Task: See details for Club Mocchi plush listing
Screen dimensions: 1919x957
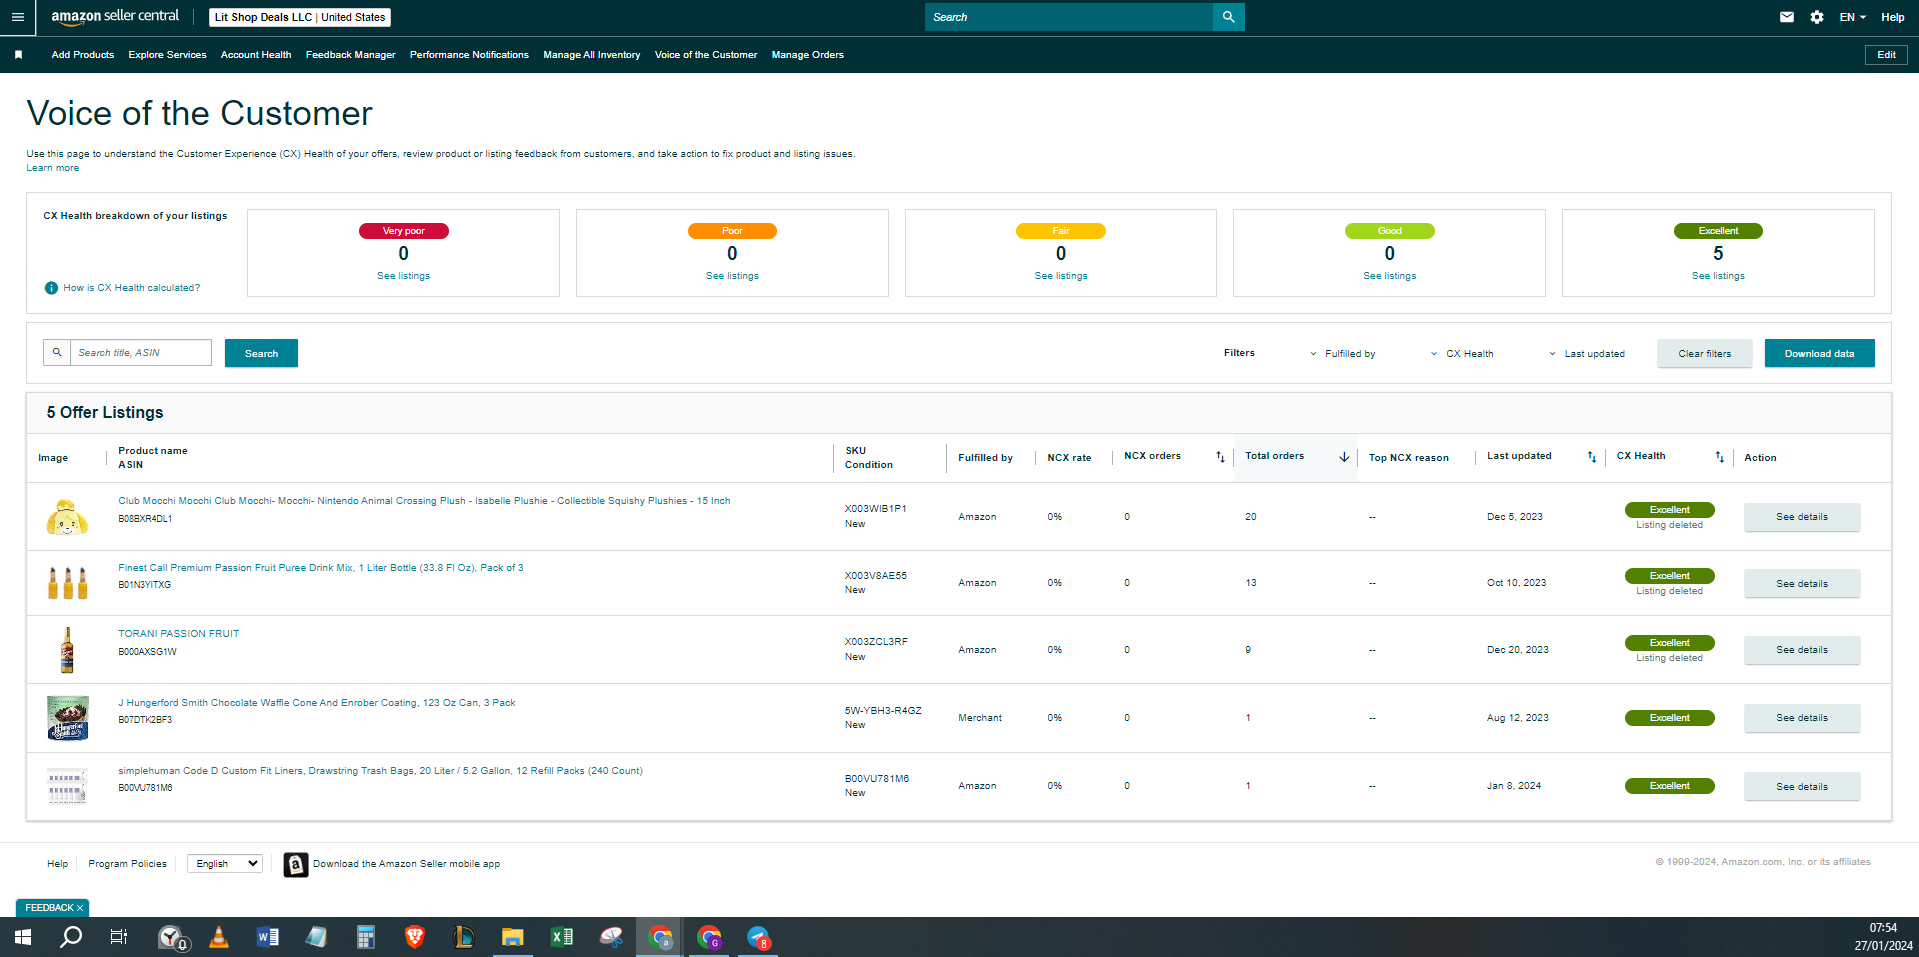Action: click(x=1802, y=517)
